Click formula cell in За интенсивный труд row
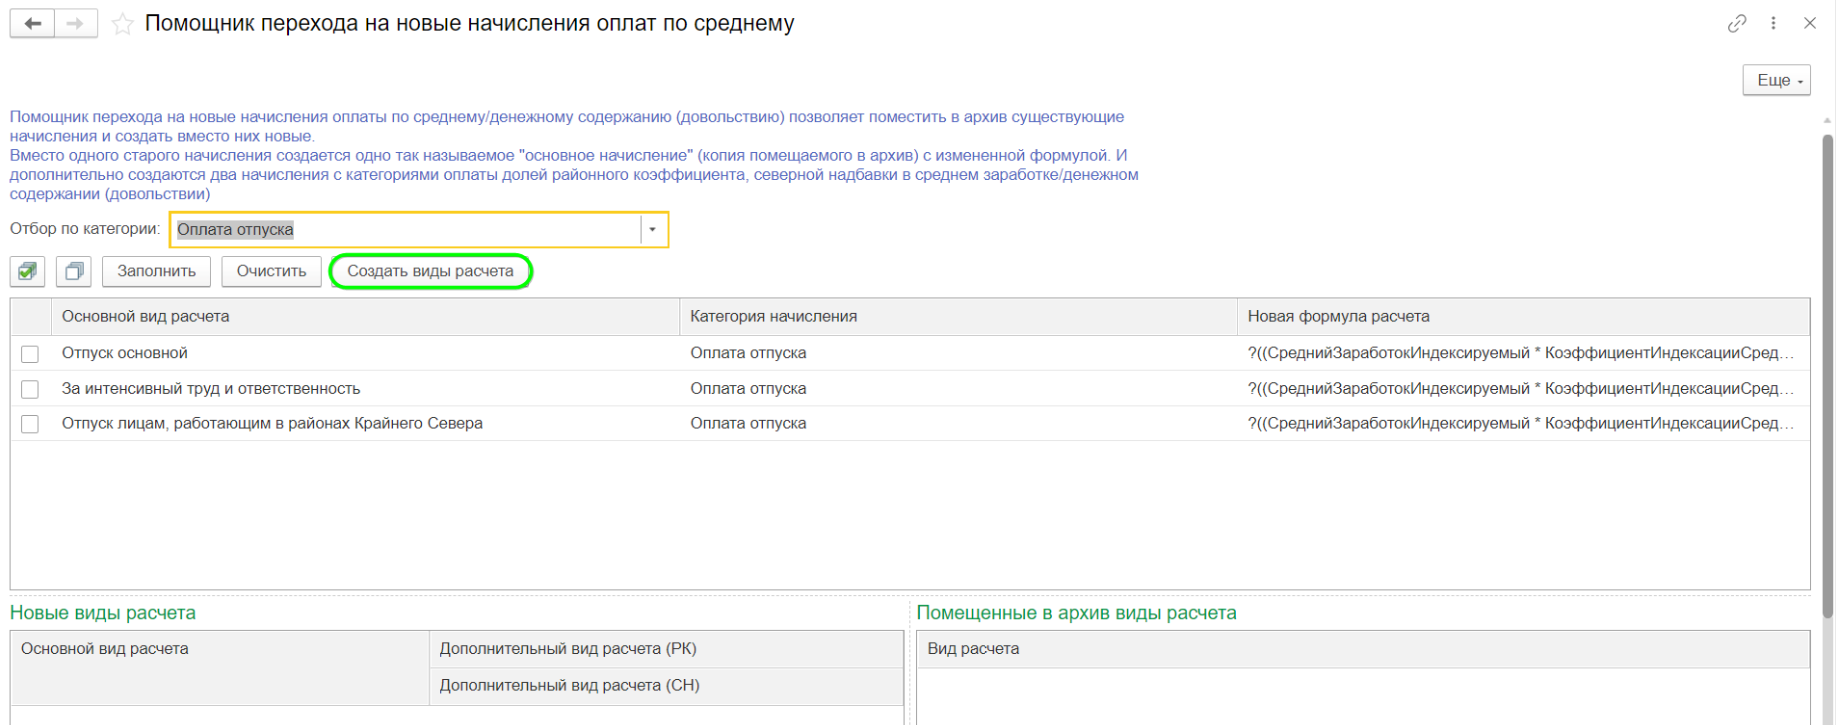The image size is (1836, 725). [1523, 388]
